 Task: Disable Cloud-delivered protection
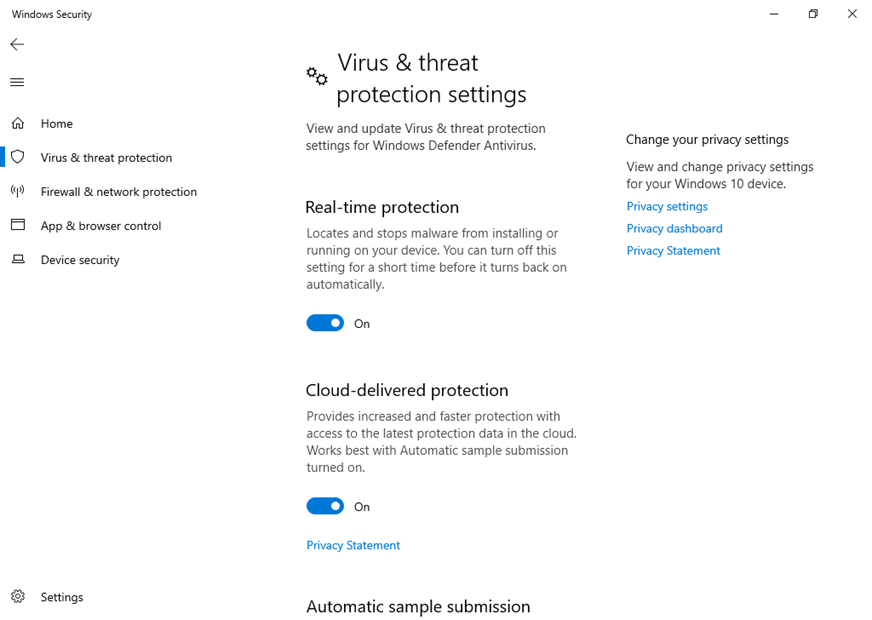coord(324,506)
